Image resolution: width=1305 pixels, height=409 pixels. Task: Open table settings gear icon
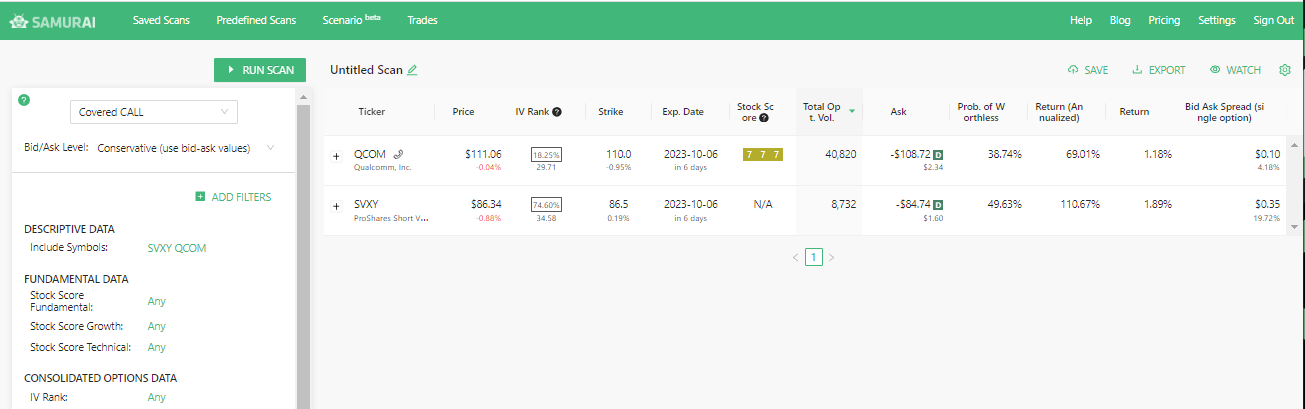1285,70
